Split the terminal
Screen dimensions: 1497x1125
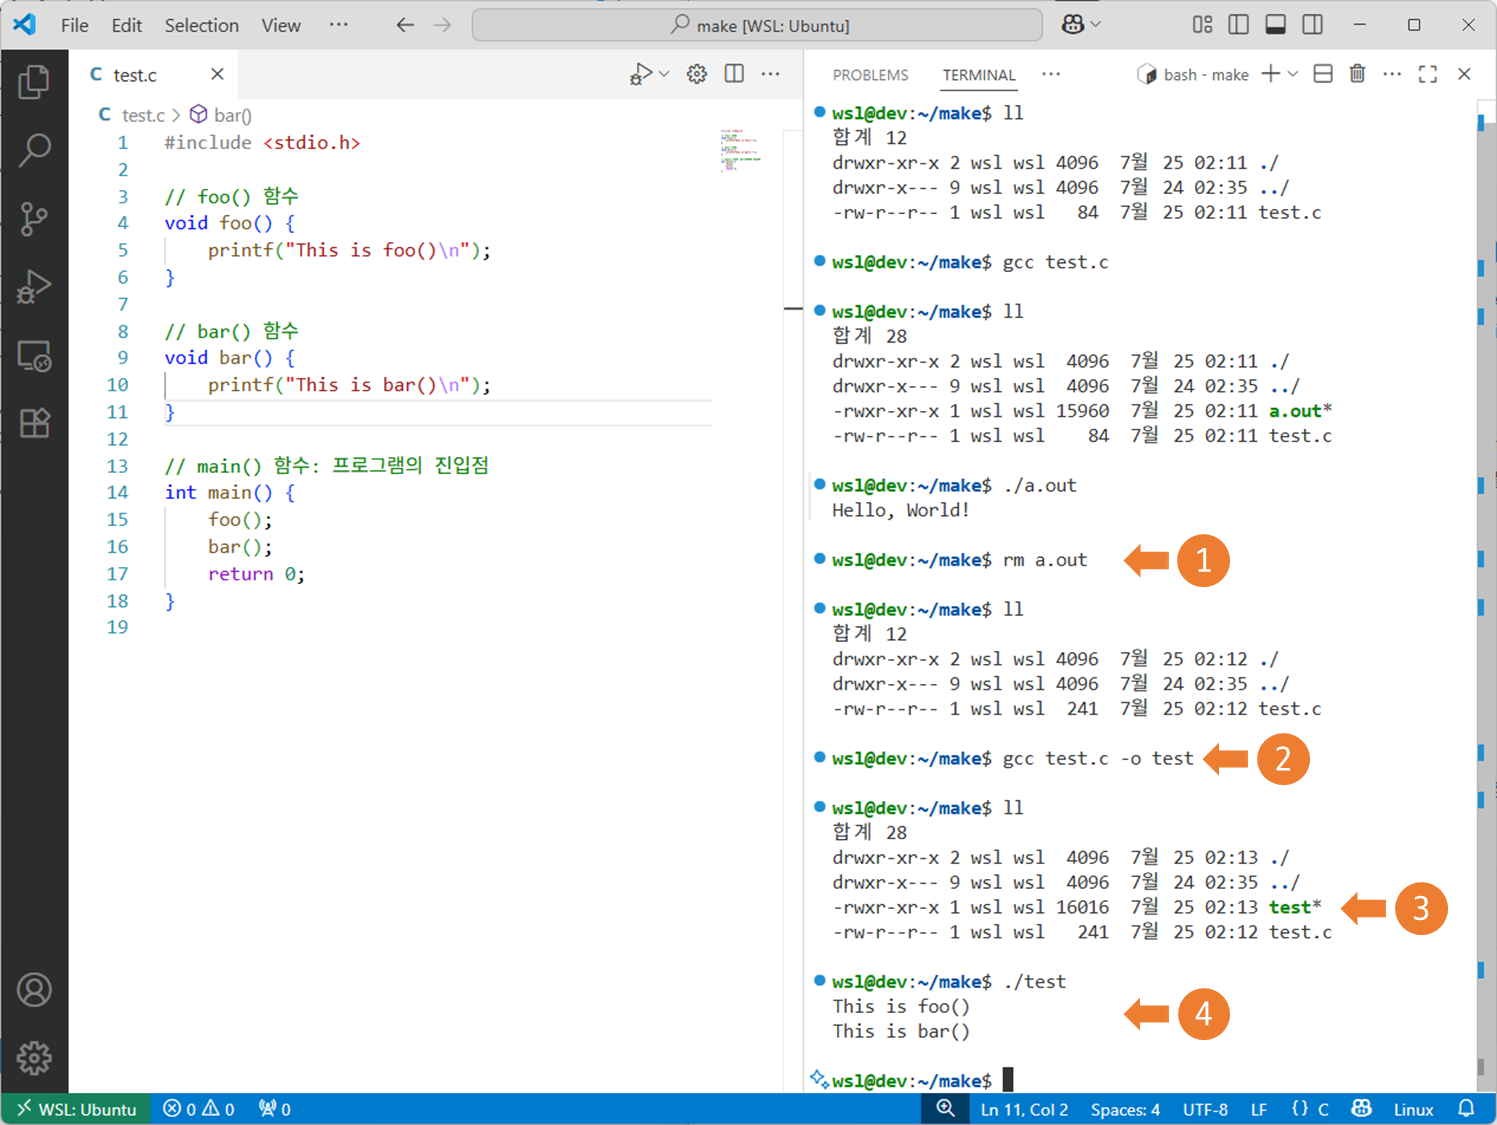coord(1322,74)
